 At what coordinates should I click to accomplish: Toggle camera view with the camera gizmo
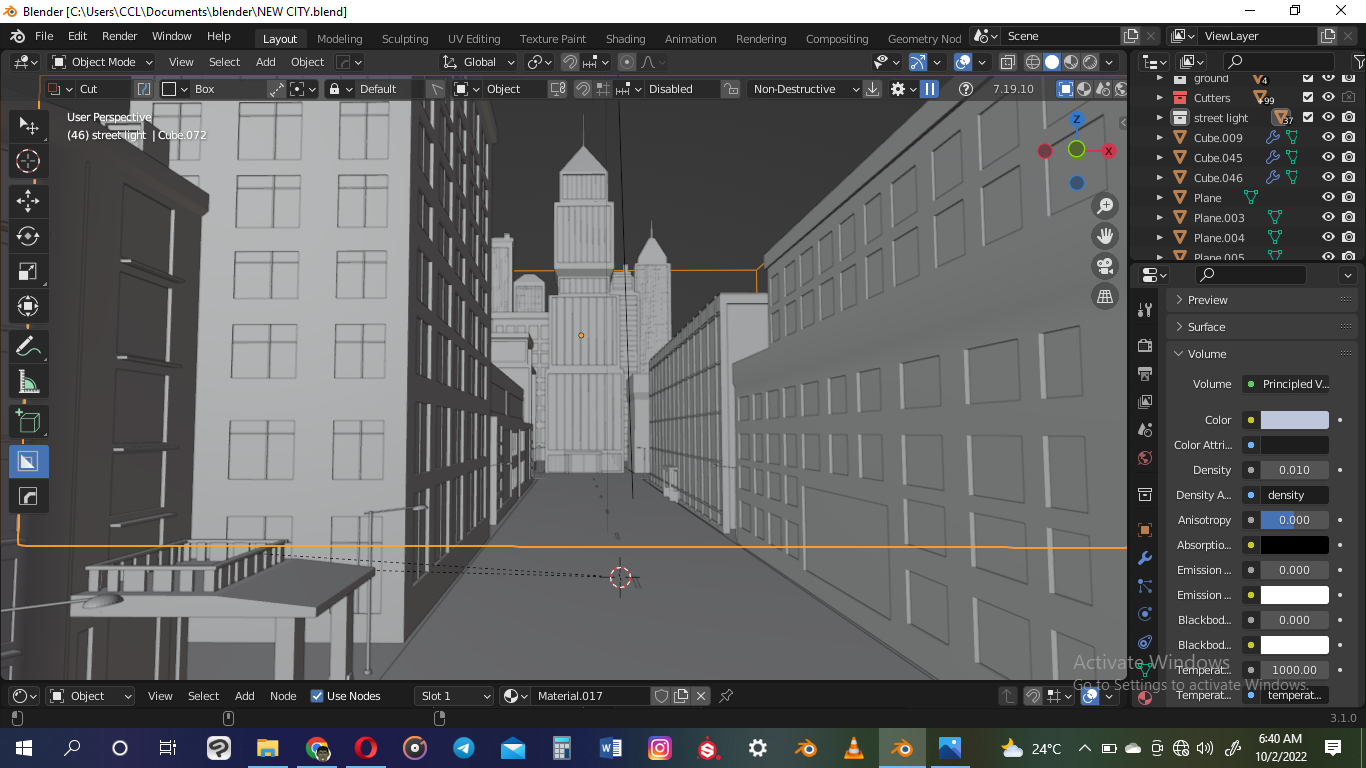(x=1105, y=266)
